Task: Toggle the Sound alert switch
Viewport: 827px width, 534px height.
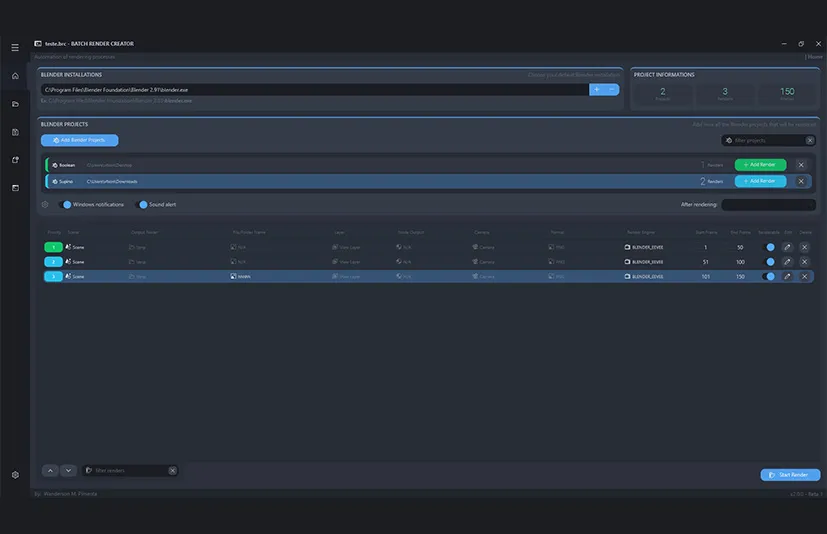Action: click(141, 205)
